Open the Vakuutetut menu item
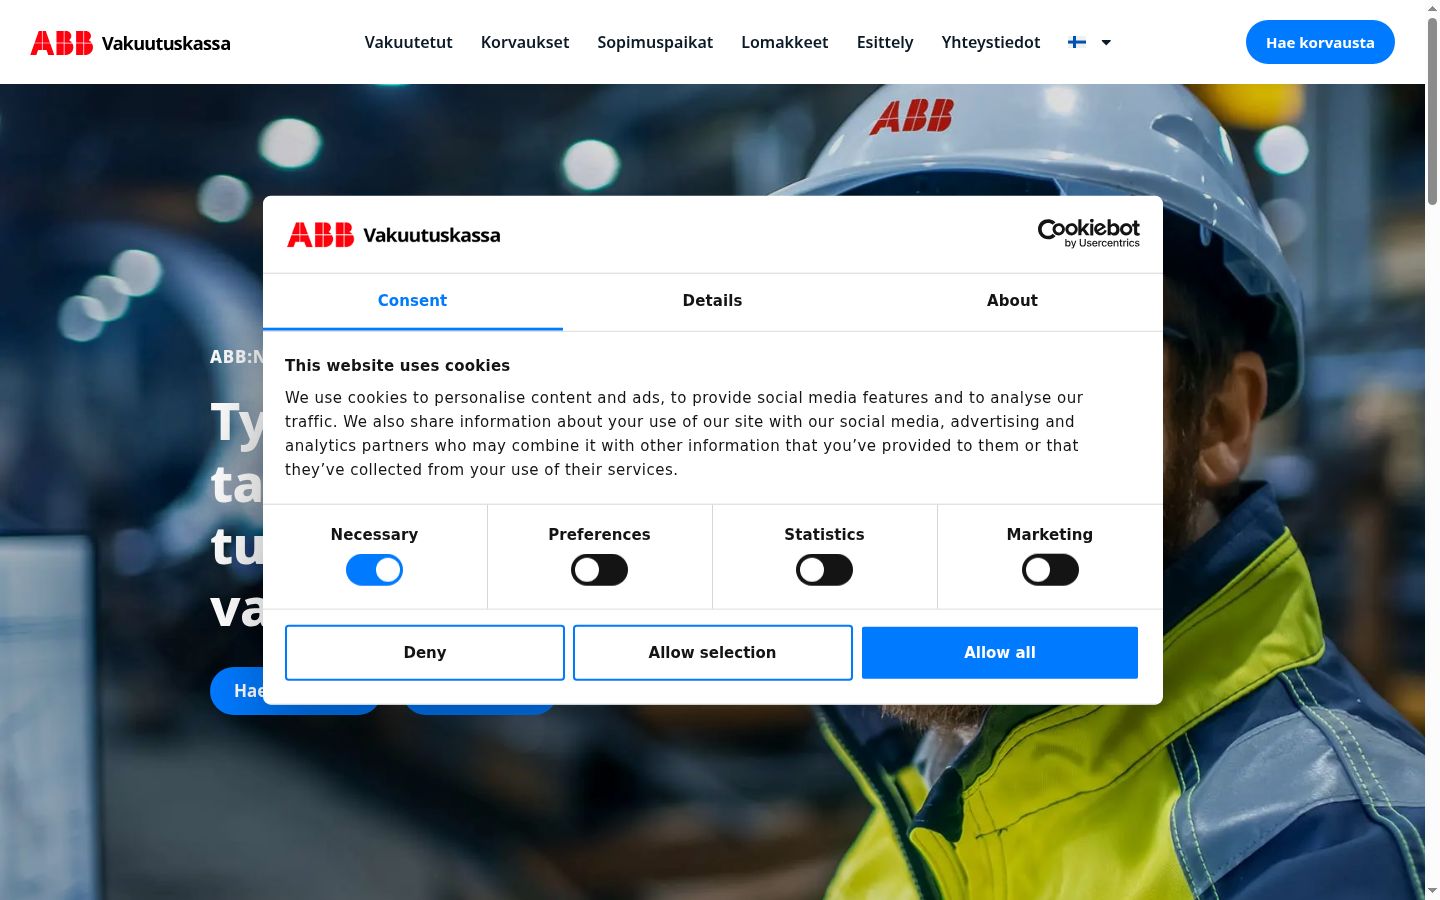Image resolution: width=1440 pixels, height=900 pixels. pyautogui.click(x=408, y=42)
